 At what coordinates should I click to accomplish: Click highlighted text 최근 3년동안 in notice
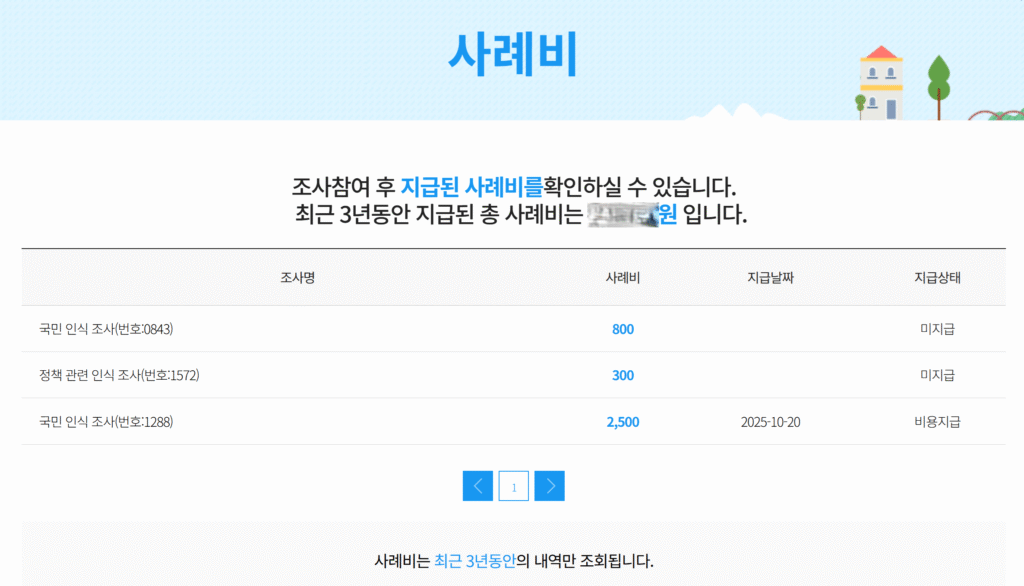click(x=475, y=561)
